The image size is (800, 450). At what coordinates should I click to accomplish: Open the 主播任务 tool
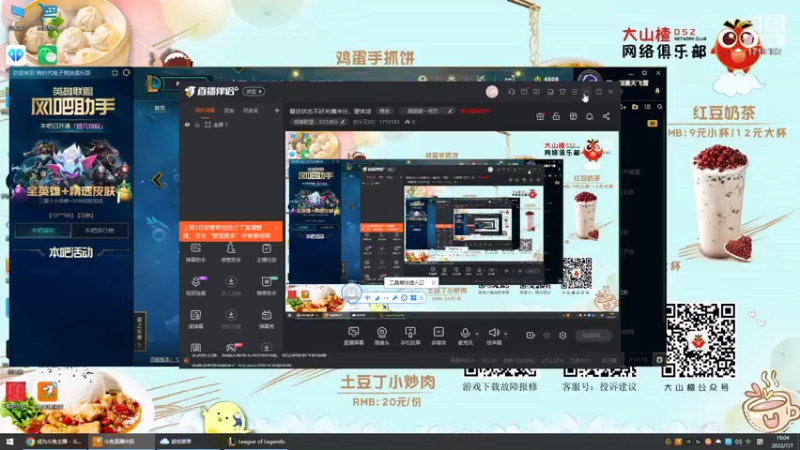[266, 253]
